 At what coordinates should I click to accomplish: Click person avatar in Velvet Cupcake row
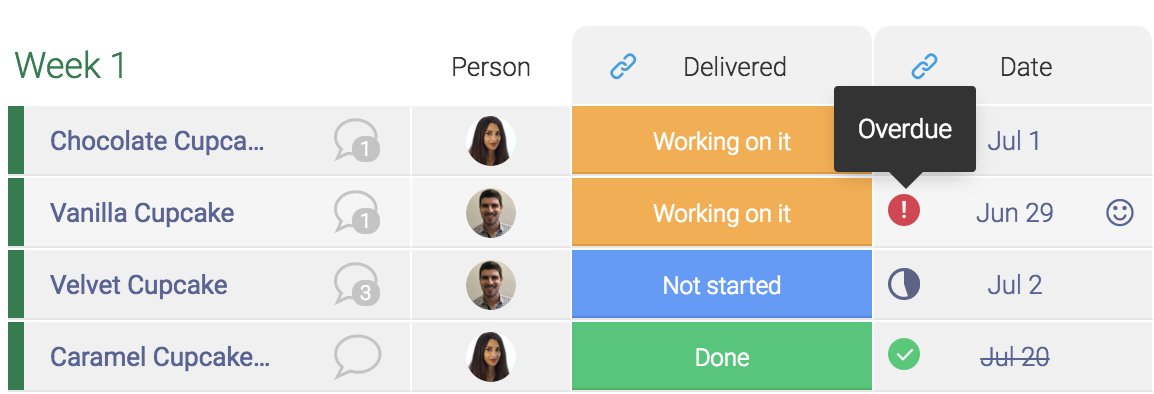(x=491, y=284)
